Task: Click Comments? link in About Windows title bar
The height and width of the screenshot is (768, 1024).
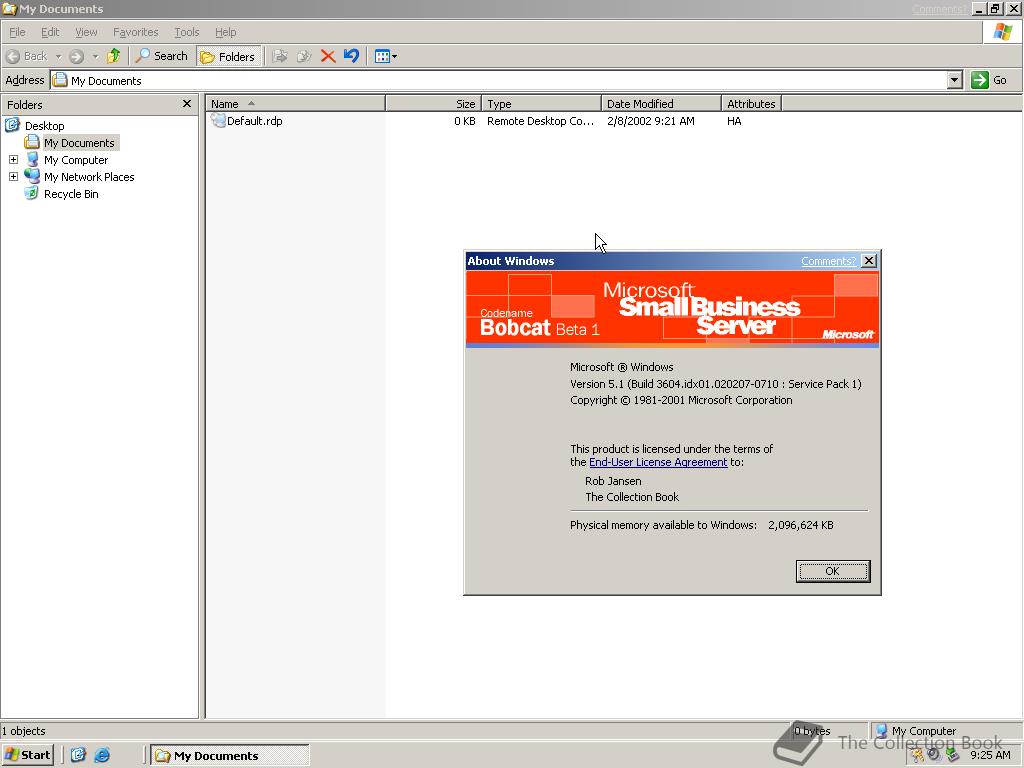Action: [828, 261]
